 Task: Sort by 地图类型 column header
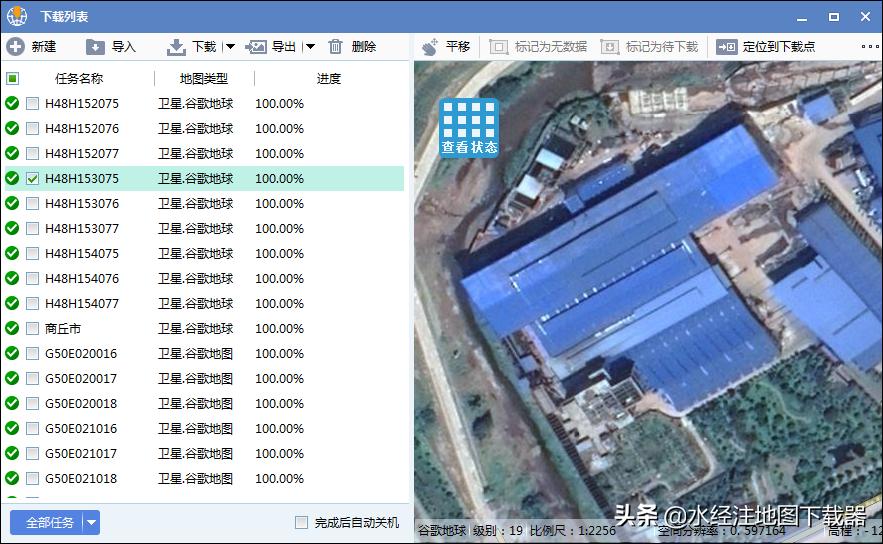[204, 78]
